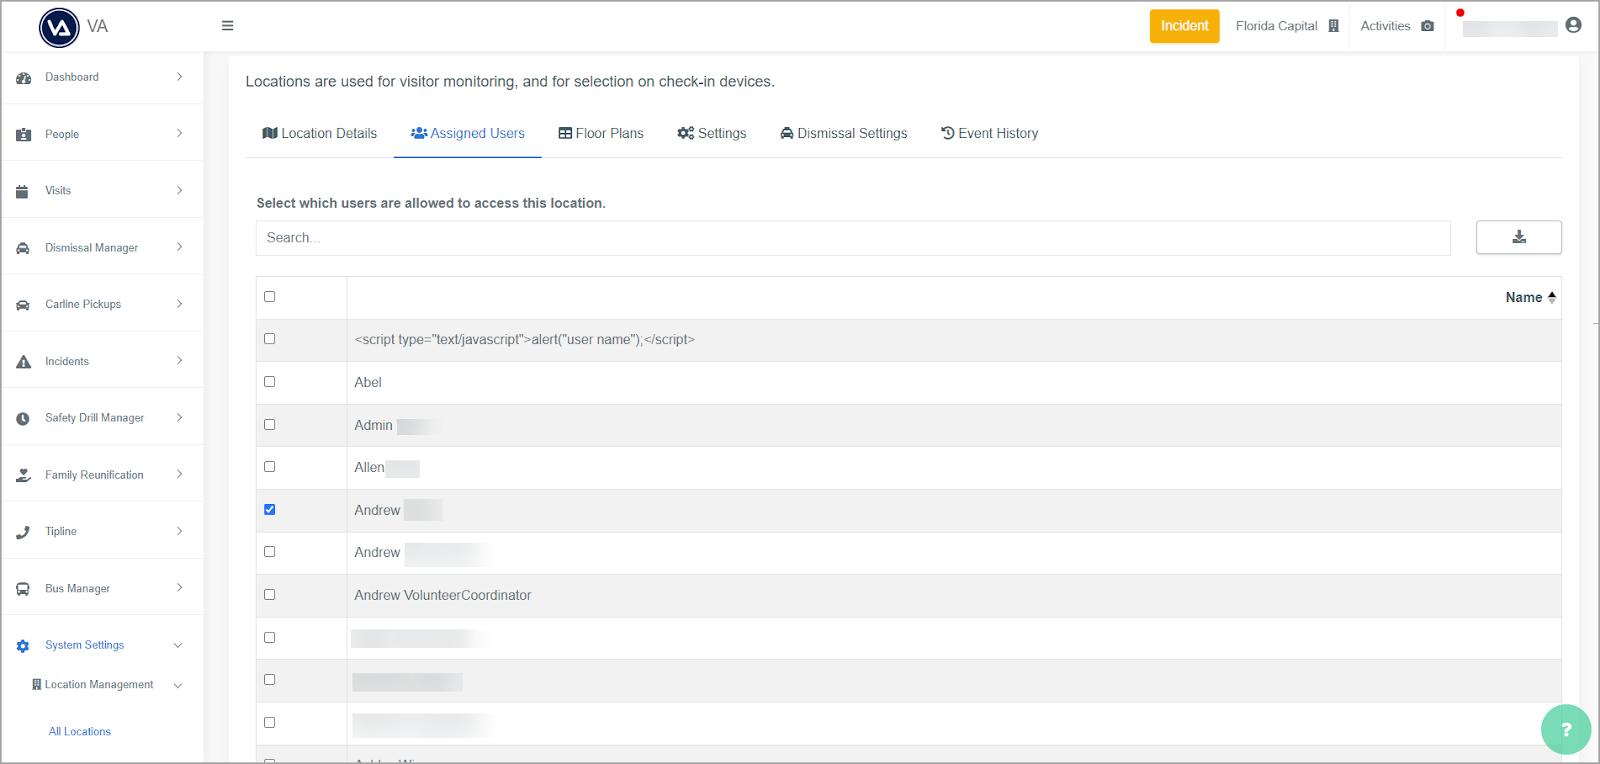Click the Carline Pickups icon

(x=23, y=305)
